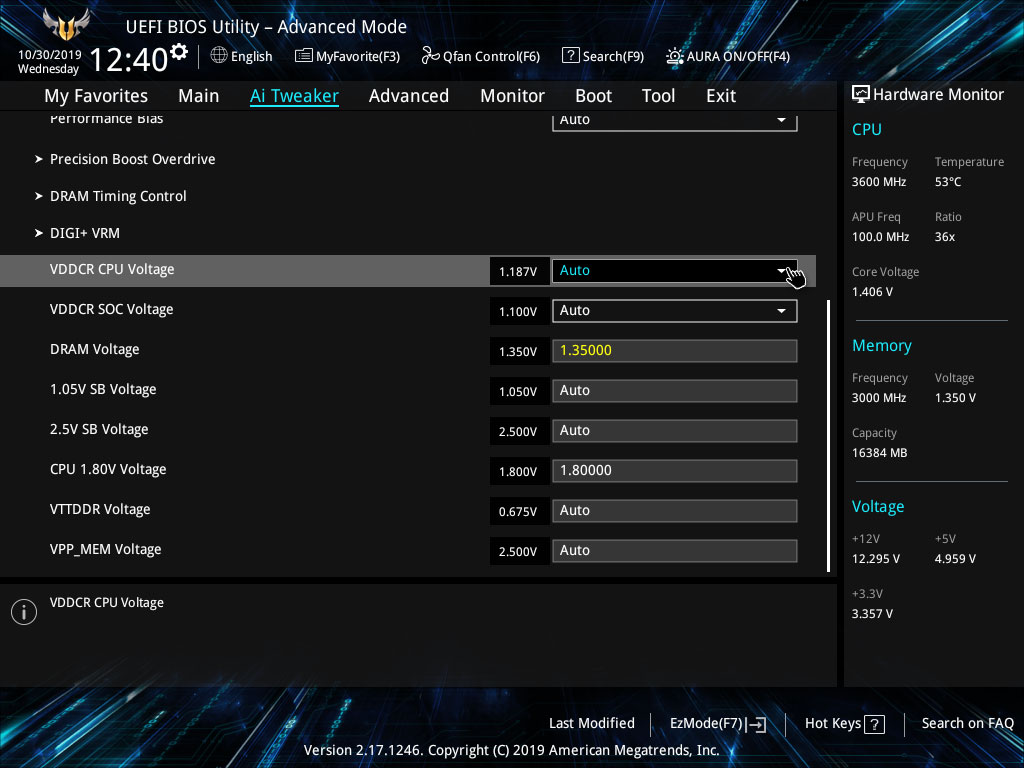The image size is (1024, 768).
Task: Open VDDCR SOC Voltage Auto dropdown
Action: 675,311
